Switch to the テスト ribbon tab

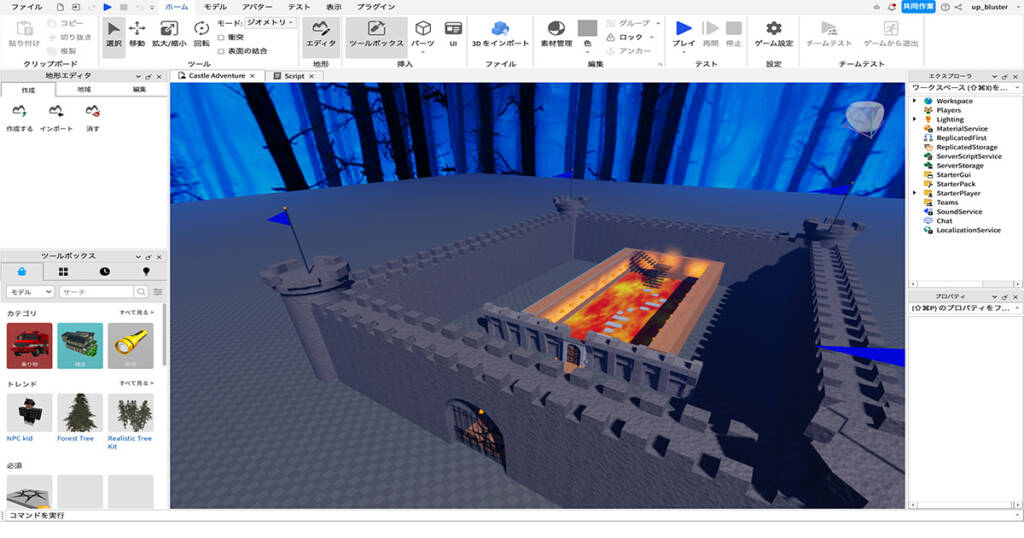pyautogui.click(x=299, y=7)
